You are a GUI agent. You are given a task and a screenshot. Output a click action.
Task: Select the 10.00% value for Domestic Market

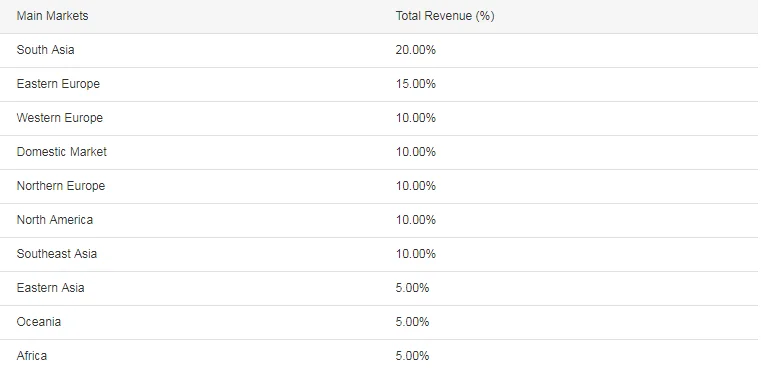click(x=415, y=152)
